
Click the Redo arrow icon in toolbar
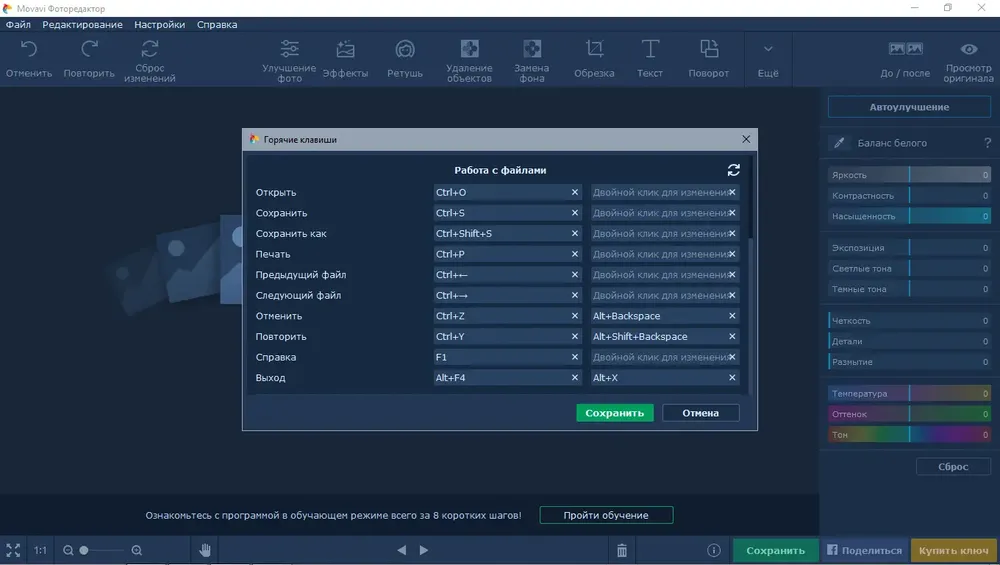click(x=89, y=49)
